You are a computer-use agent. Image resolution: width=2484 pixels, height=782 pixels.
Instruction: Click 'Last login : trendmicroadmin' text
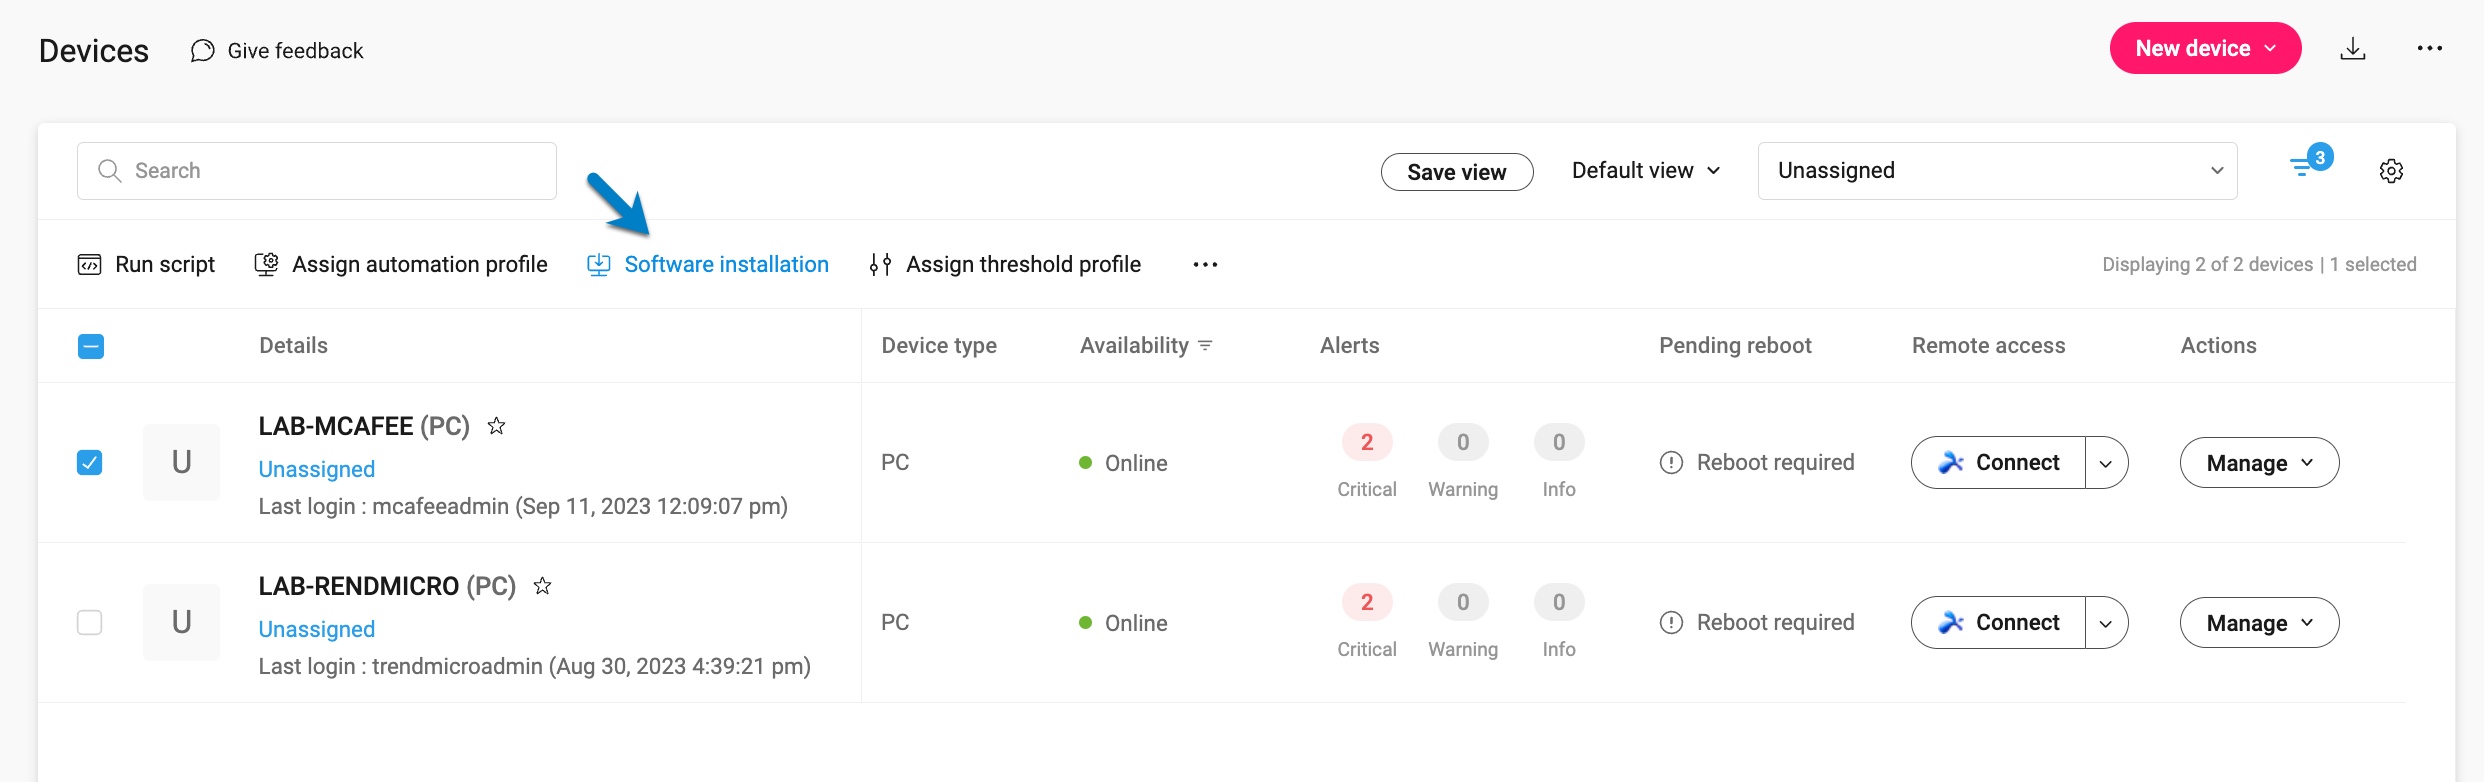(x=400, y=667)
